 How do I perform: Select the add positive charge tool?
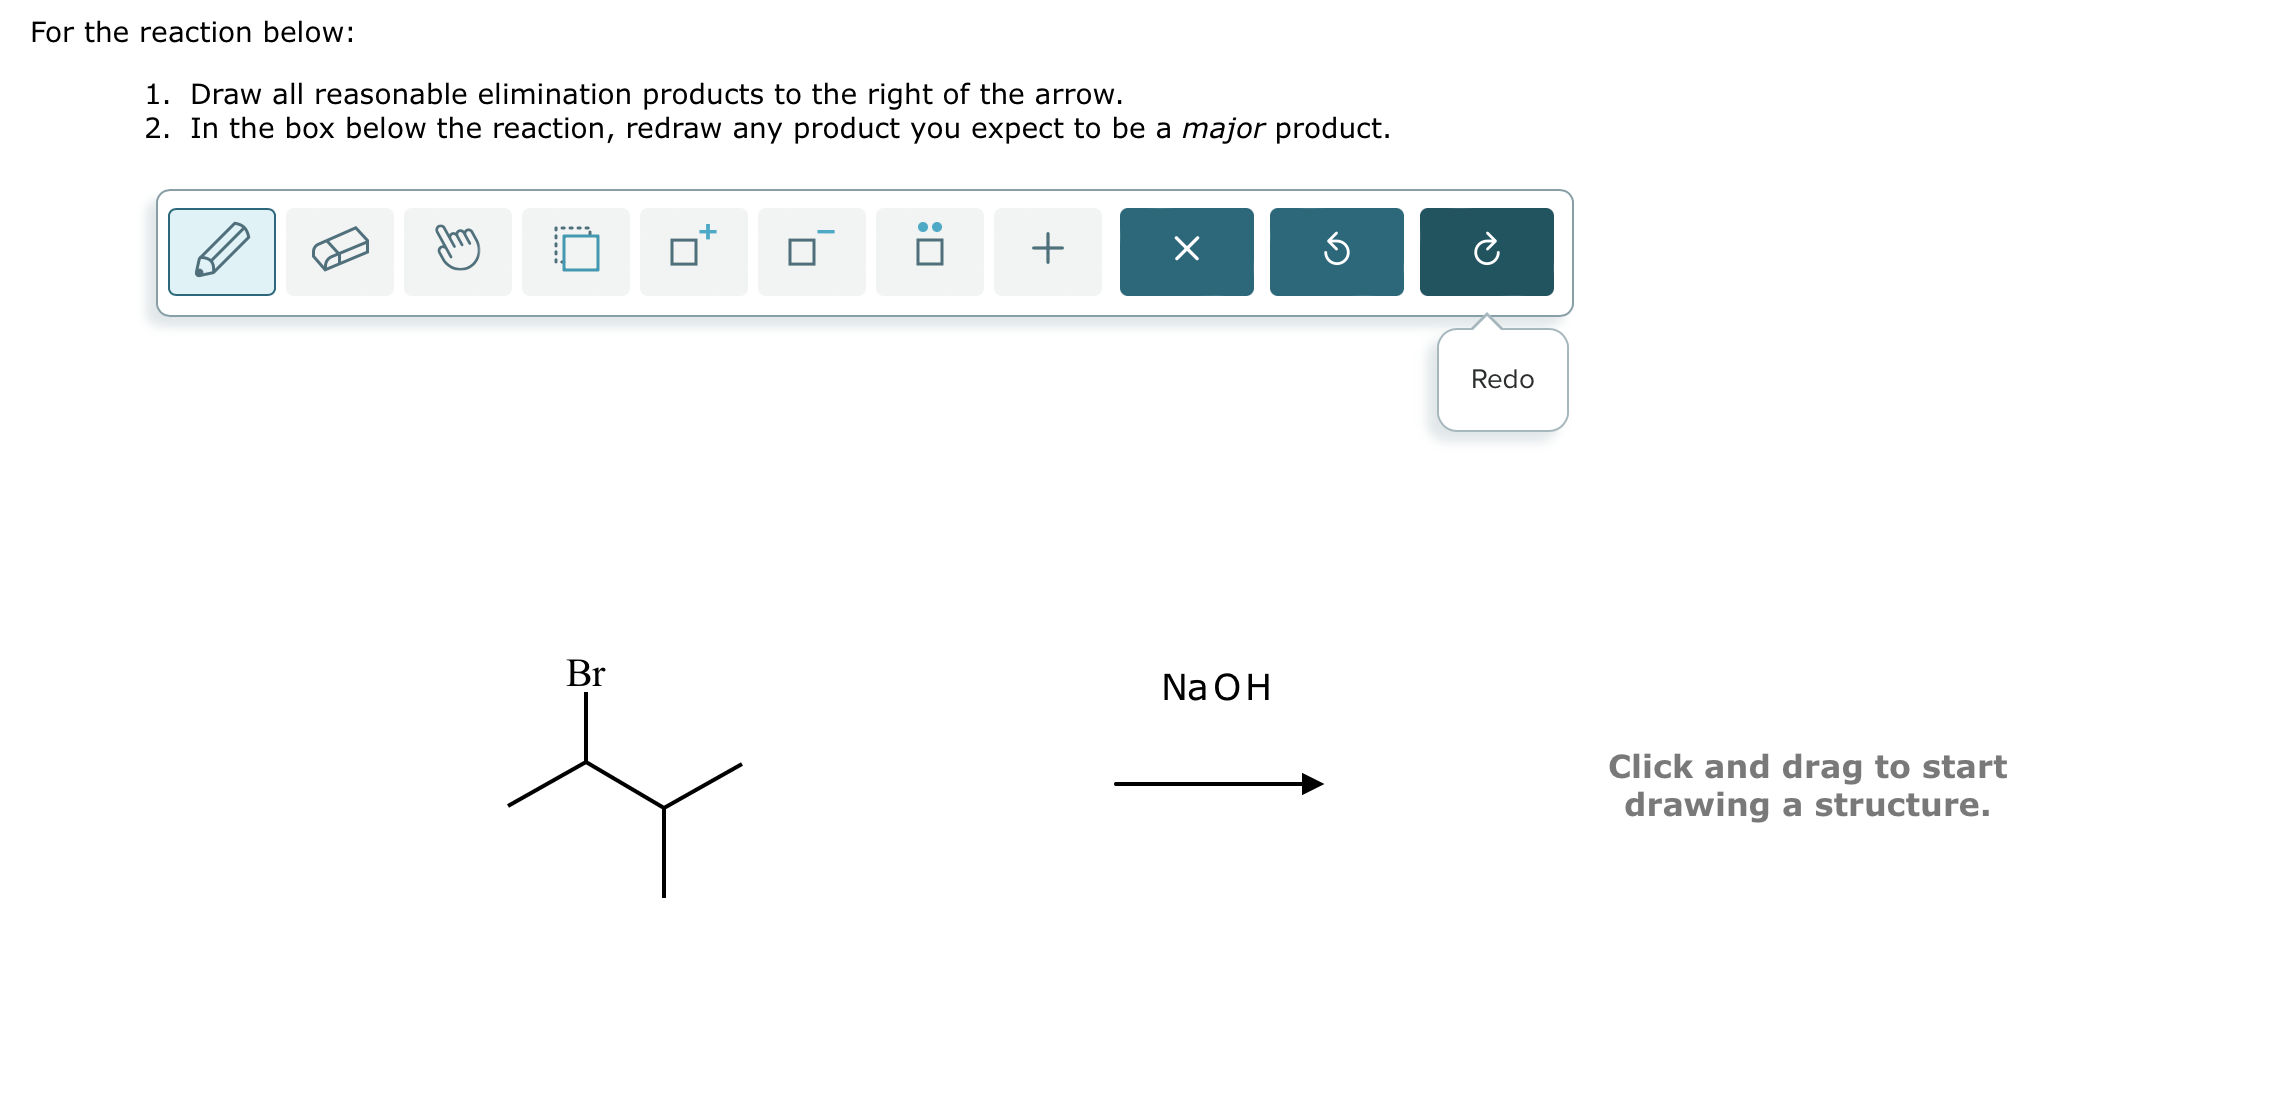[693, 250]
